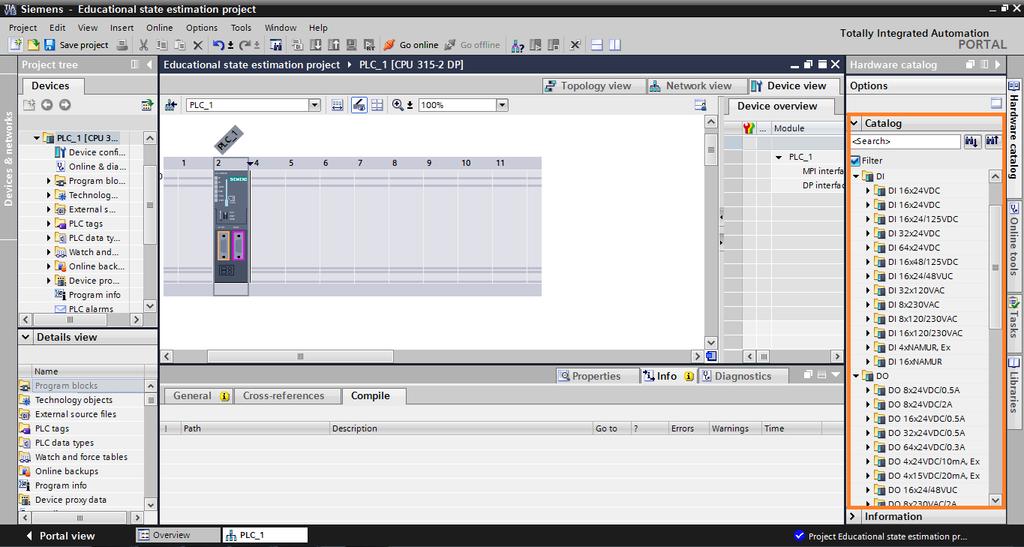Collapse the PLC_1 node in Project tree

pyautogui.click(x=37, y=138)
